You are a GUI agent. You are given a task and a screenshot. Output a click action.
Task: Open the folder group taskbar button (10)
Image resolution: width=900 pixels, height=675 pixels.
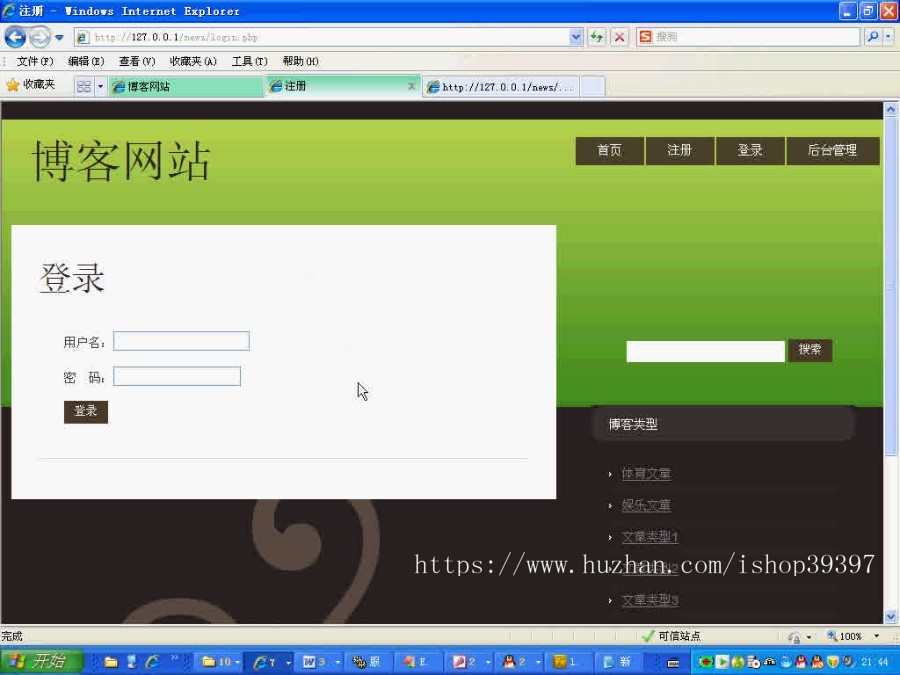click(220, 662)
